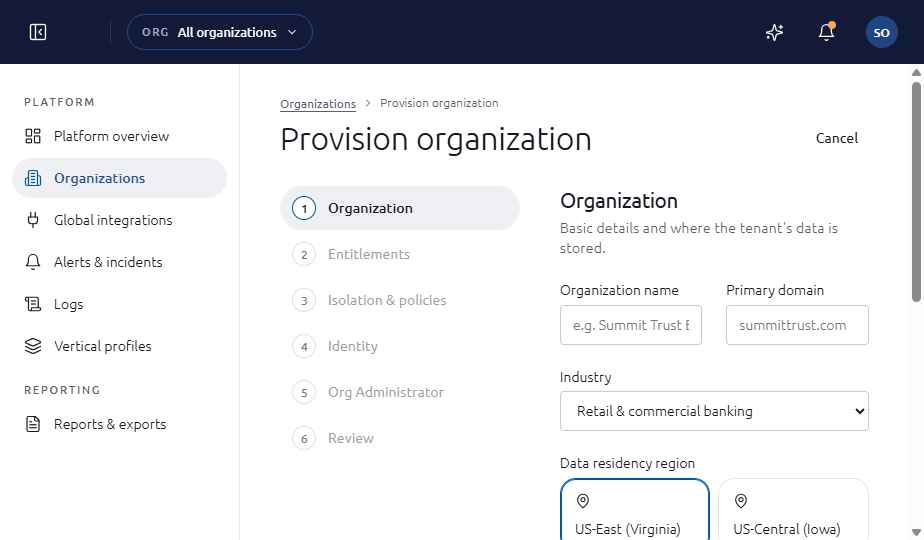Follow the Organizations breadcrumb link
924x540 pixels.
[x=318, y=104]
